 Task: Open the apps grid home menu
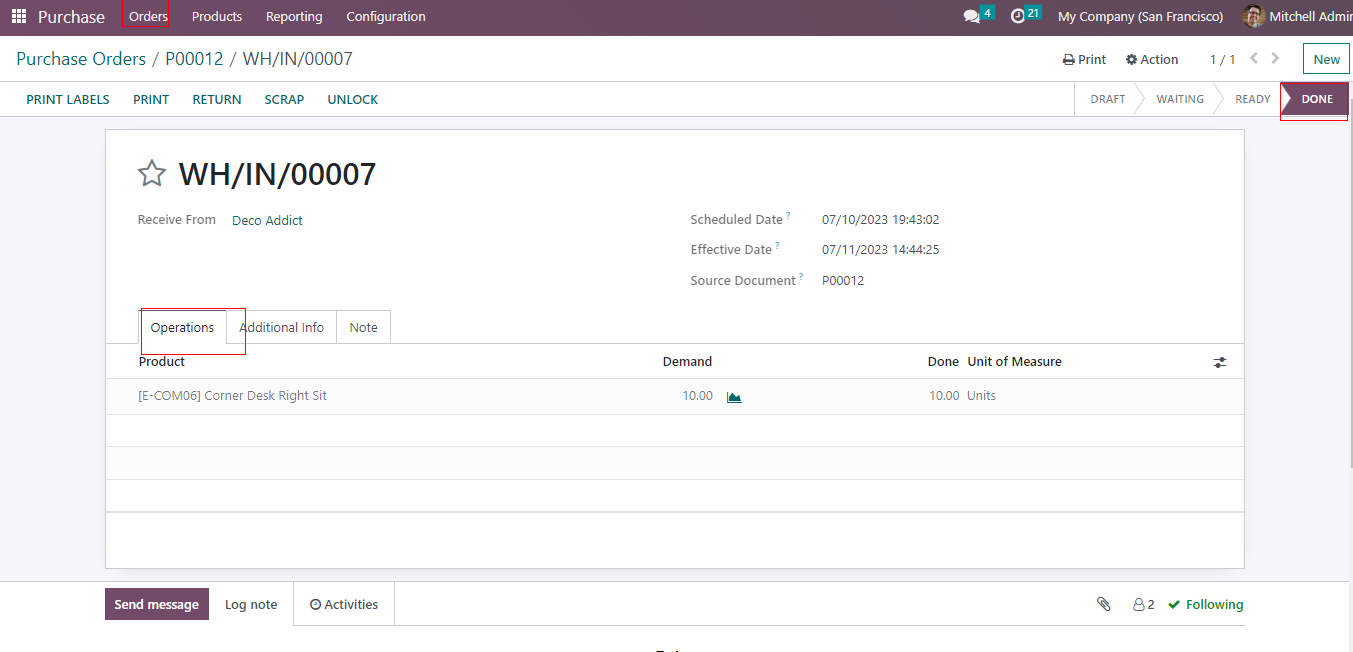[x=19, y=17]
